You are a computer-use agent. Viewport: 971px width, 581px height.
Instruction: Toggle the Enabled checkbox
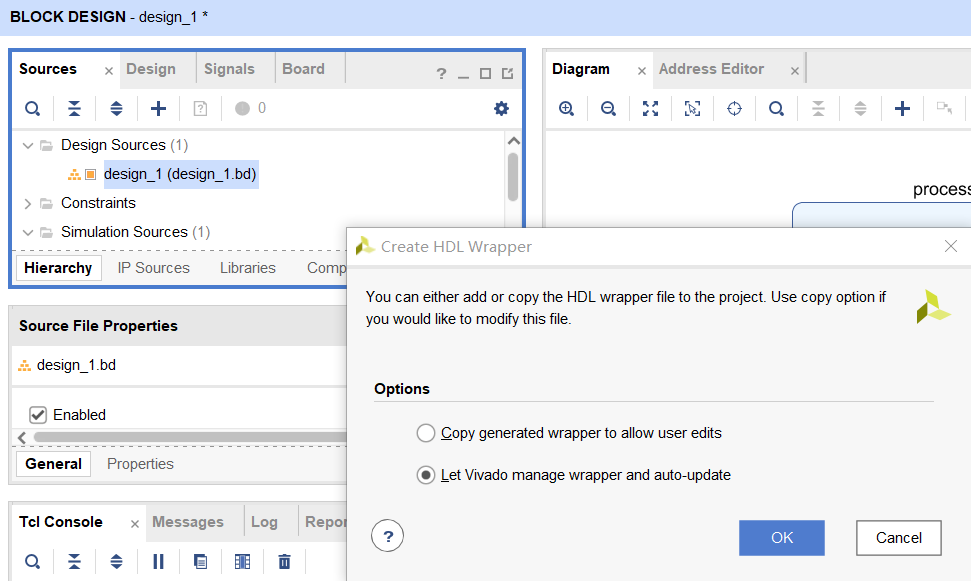click(38, 414)
